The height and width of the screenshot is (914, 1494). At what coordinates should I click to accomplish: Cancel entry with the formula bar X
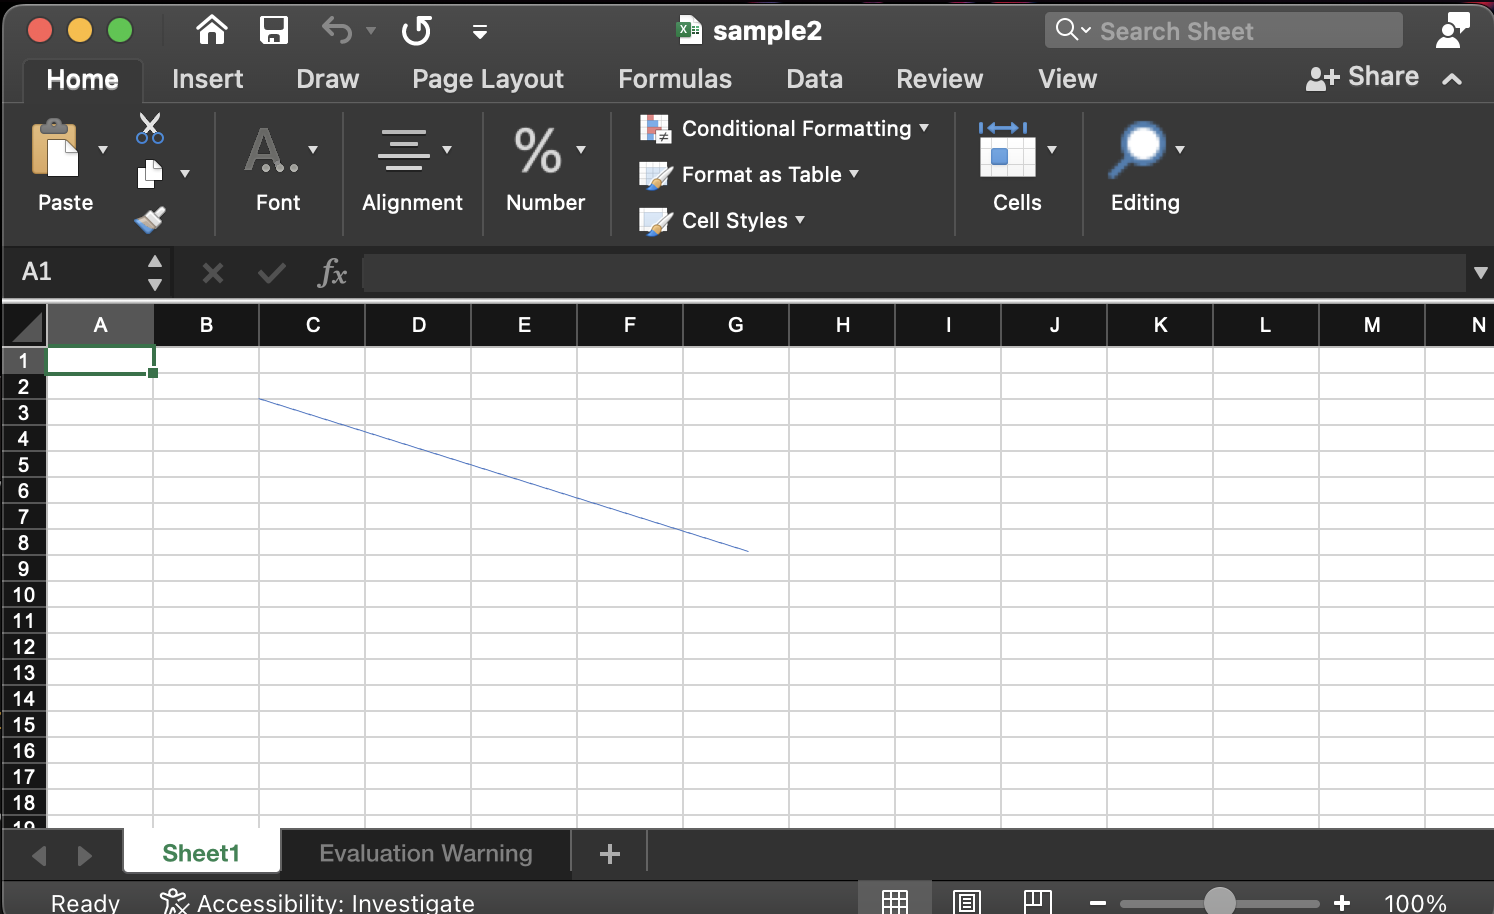tap(211, 272)
